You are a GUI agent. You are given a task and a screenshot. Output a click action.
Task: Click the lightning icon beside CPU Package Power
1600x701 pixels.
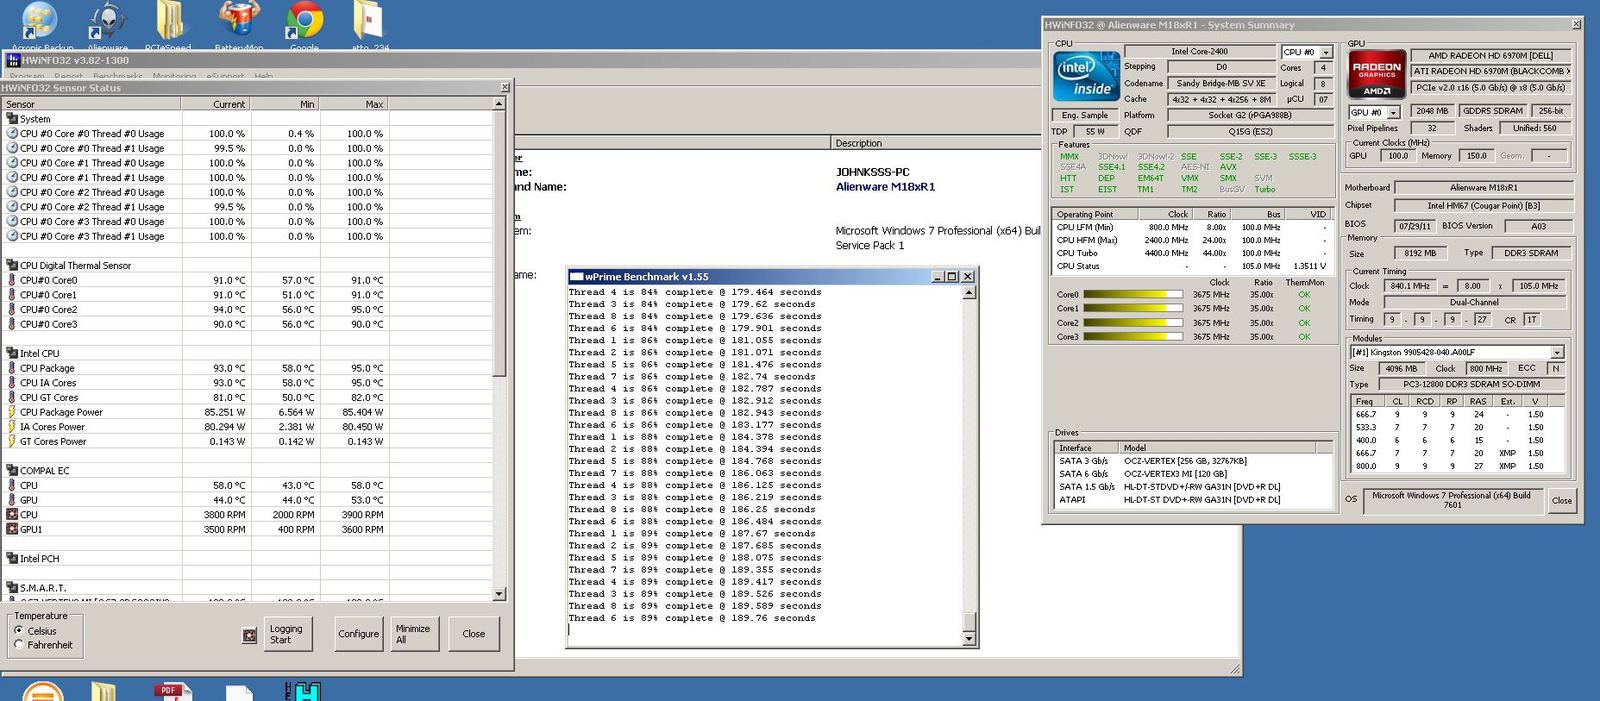click(12, 412)
